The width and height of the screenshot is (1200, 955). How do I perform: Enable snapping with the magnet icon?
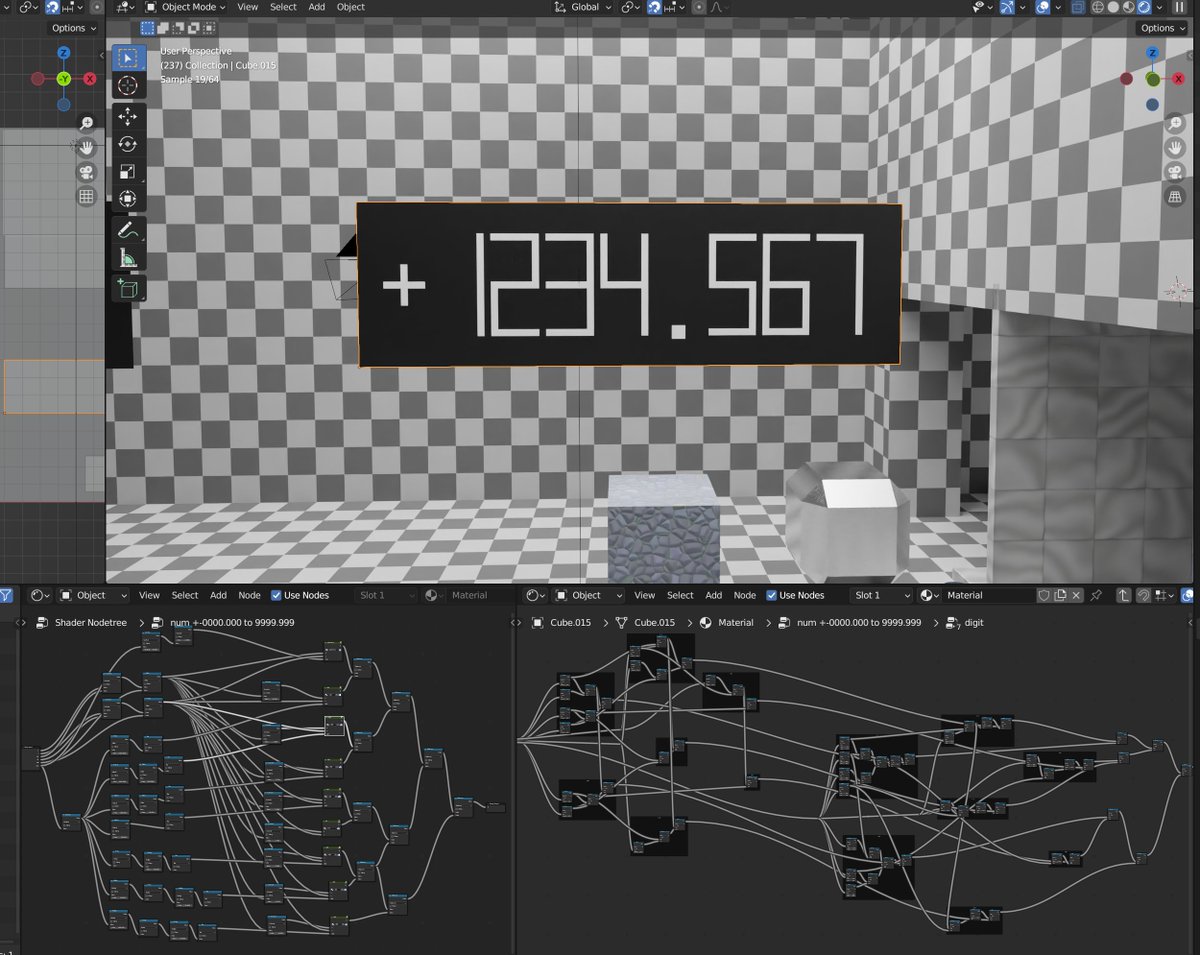[653, 7]
